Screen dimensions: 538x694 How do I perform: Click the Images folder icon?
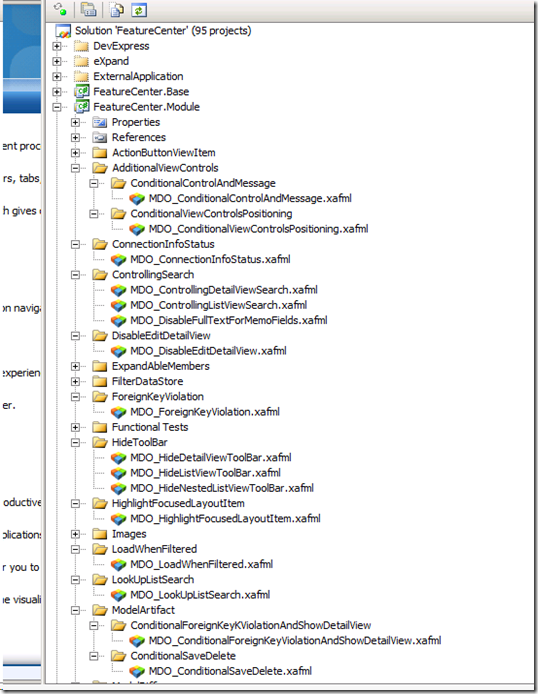(100, 534)
